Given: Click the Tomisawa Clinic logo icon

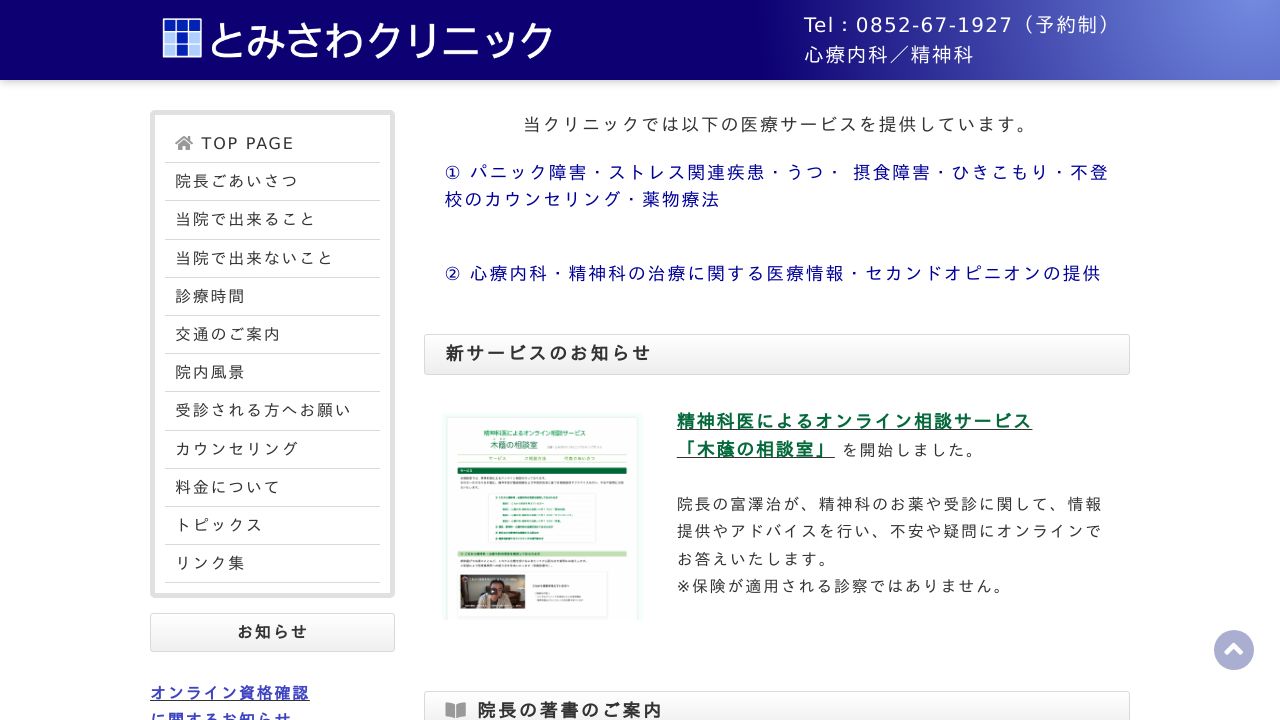Looking at the screenshot, I should tap(182, 38).
